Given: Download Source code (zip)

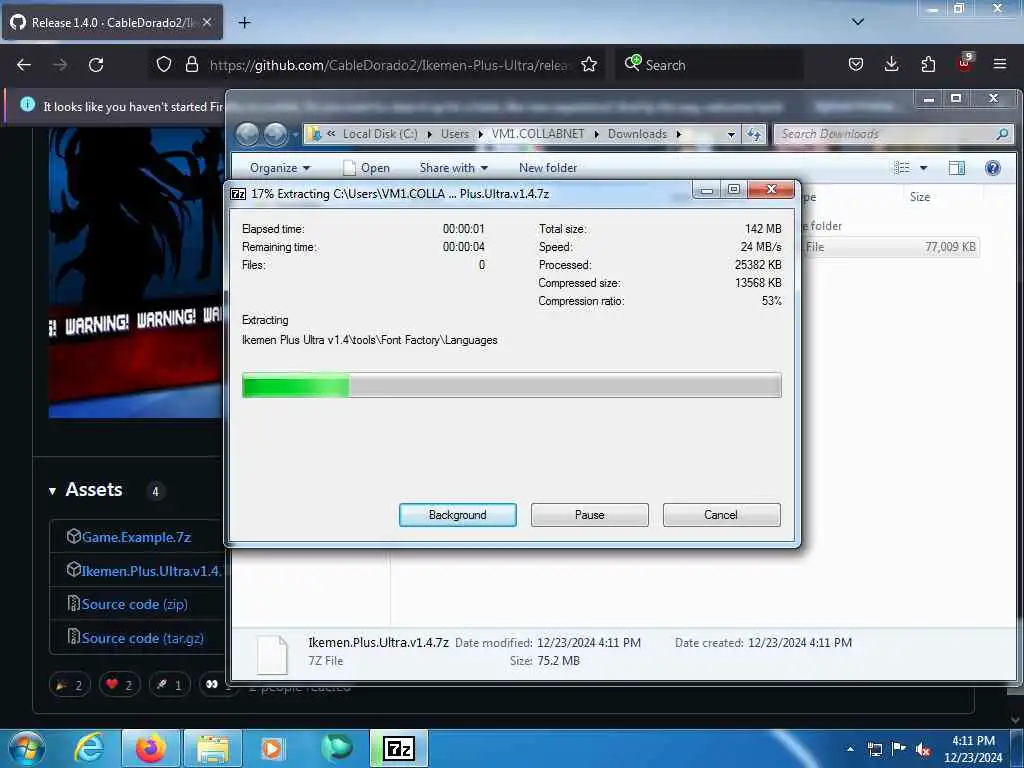Looking at the screenshot, I should point(135,604).
